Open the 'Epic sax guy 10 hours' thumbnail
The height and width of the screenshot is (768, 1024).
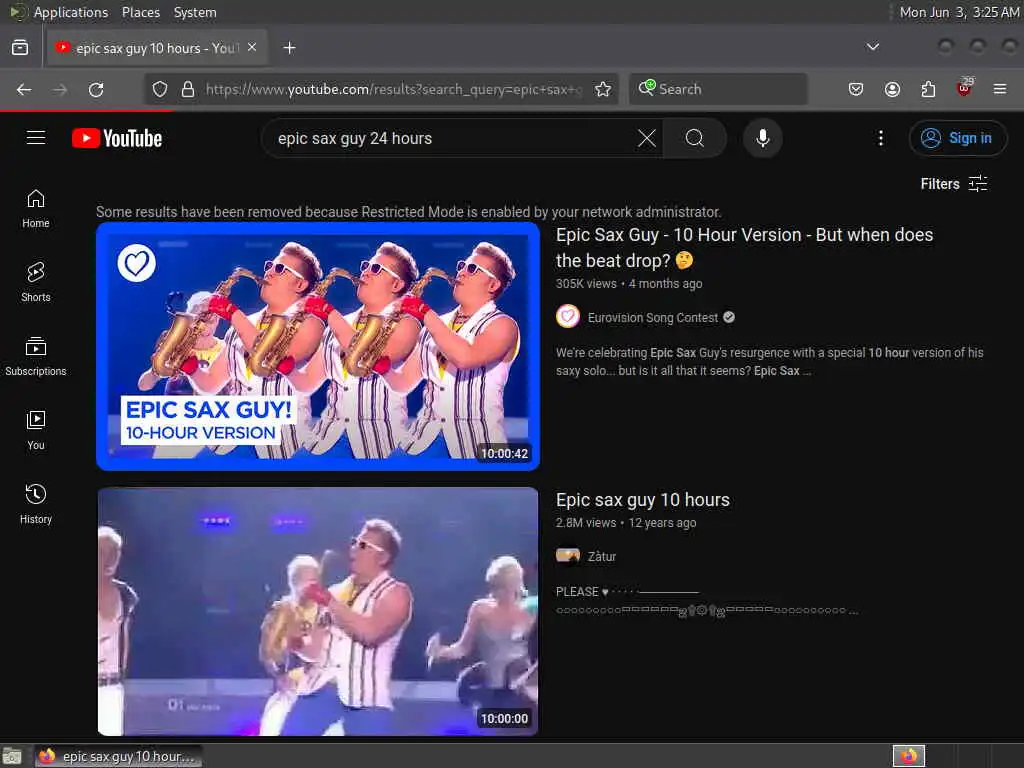(x=318, y=611)
